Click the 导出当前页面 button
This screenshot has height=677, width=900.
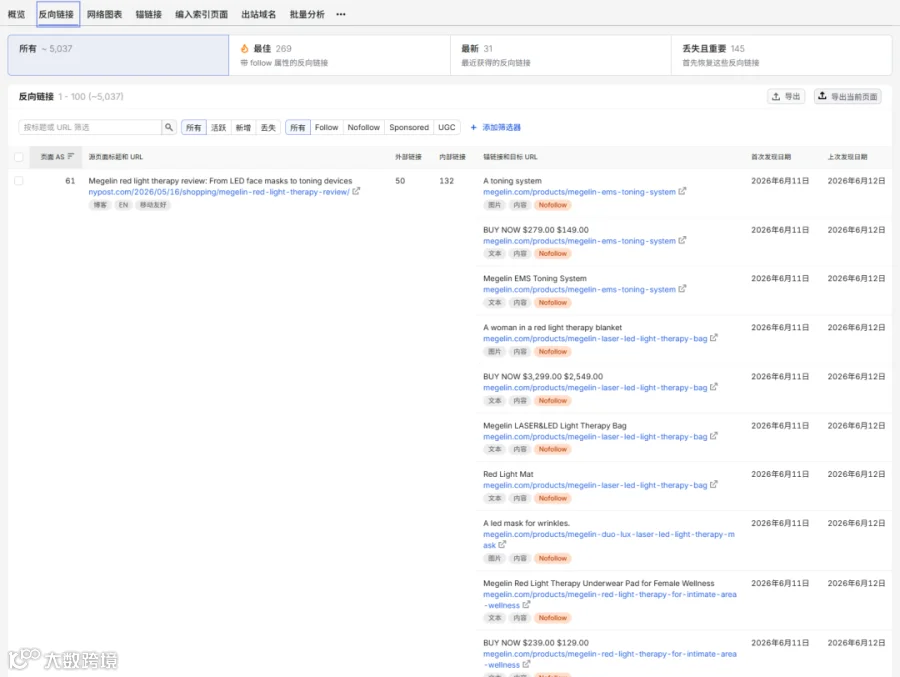(x=848, y=96)
